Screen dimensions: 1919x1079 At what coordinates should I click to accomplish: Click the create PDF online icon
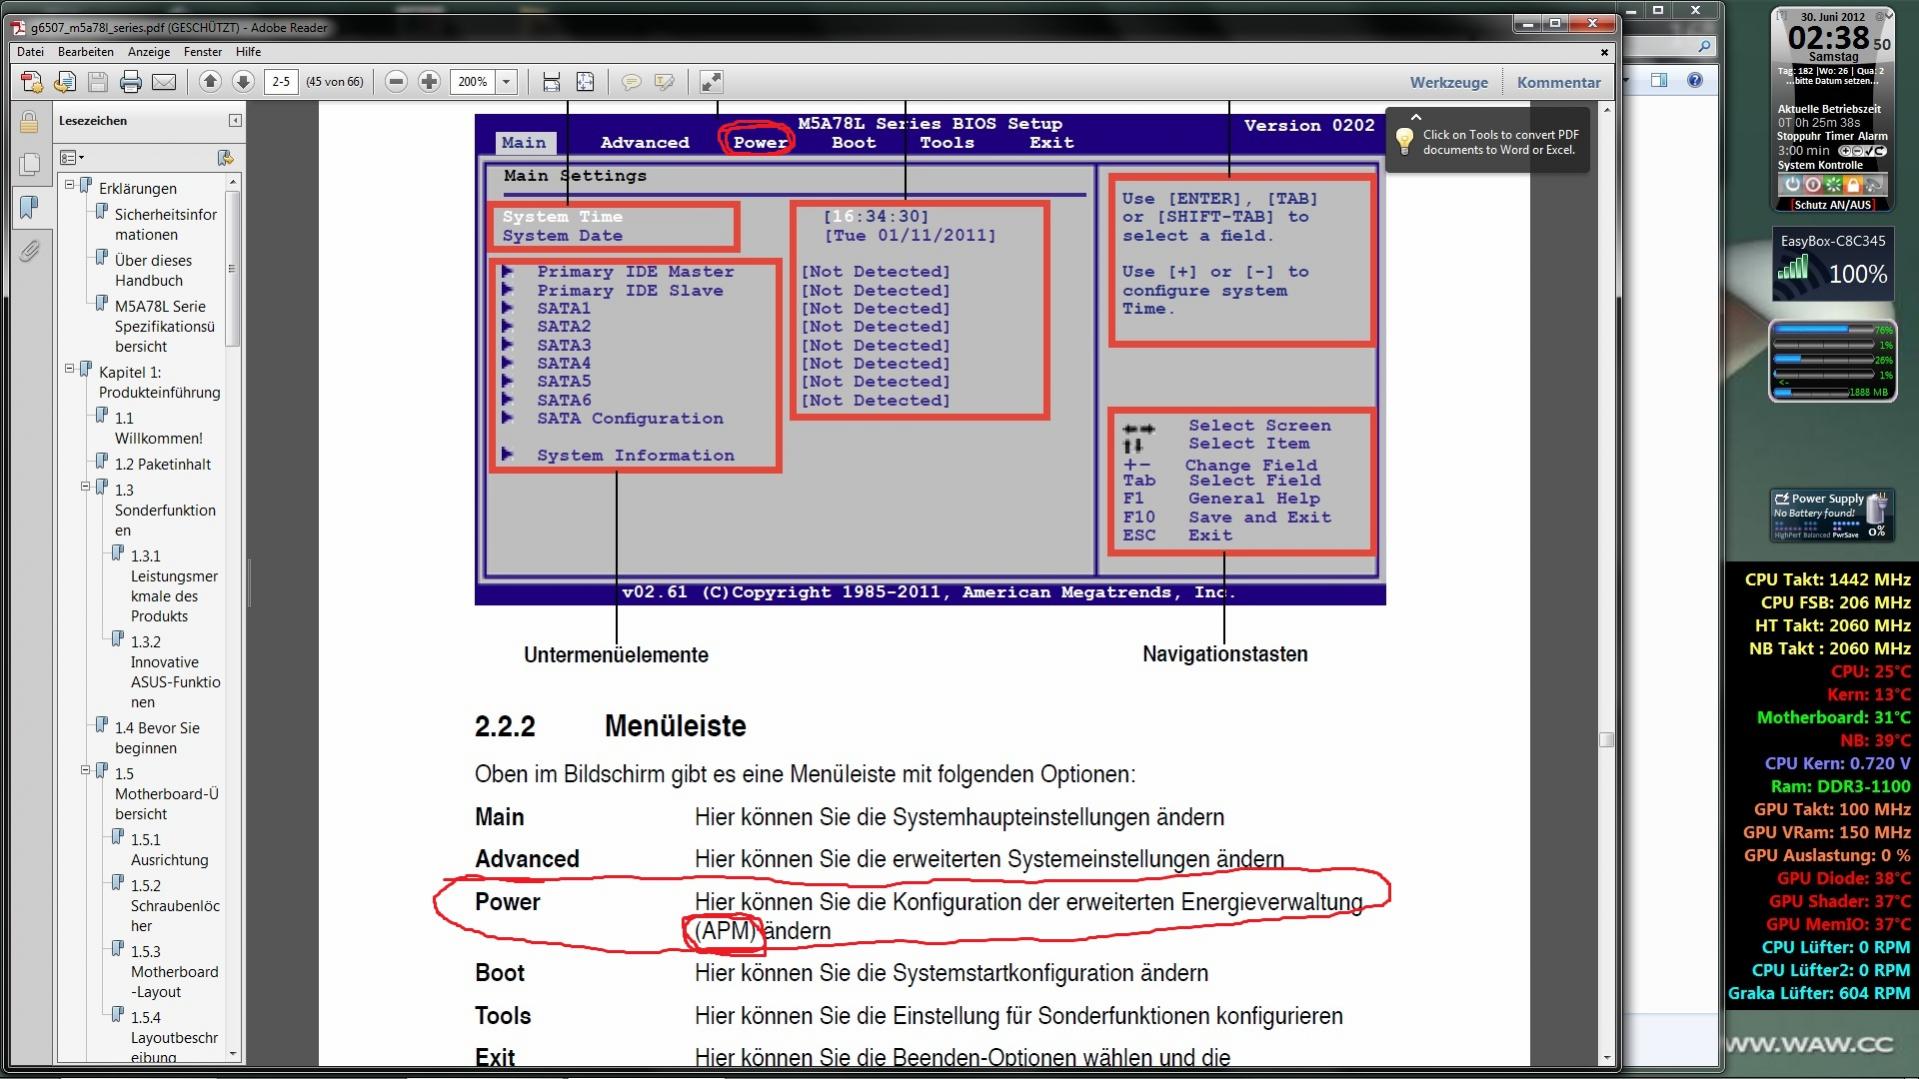tap(32, 82)
